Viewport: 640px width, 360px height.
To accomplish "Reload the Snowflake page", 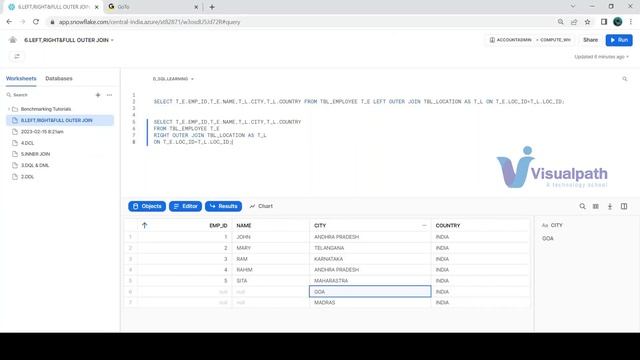I will coord(36,22).
